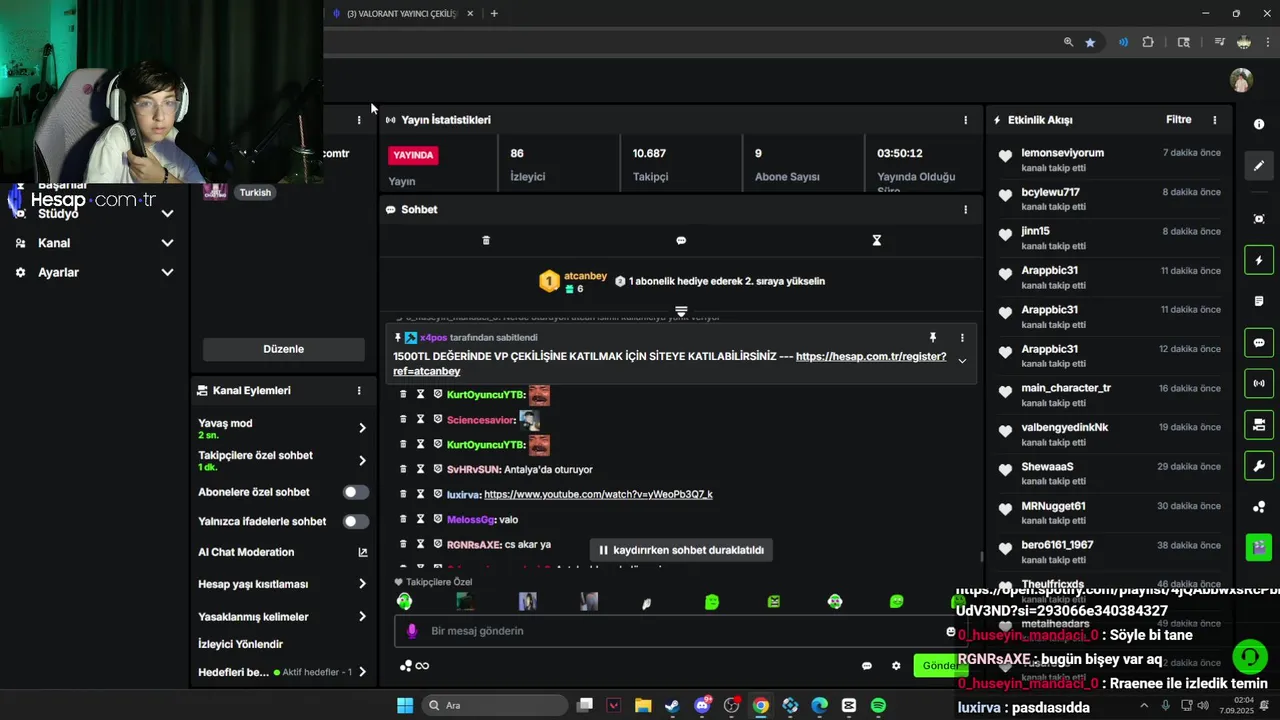This screenshot has height=720, width=1280.
Task: Open the layout panel icon in right sidebar
Action: tap(1259, 425)
